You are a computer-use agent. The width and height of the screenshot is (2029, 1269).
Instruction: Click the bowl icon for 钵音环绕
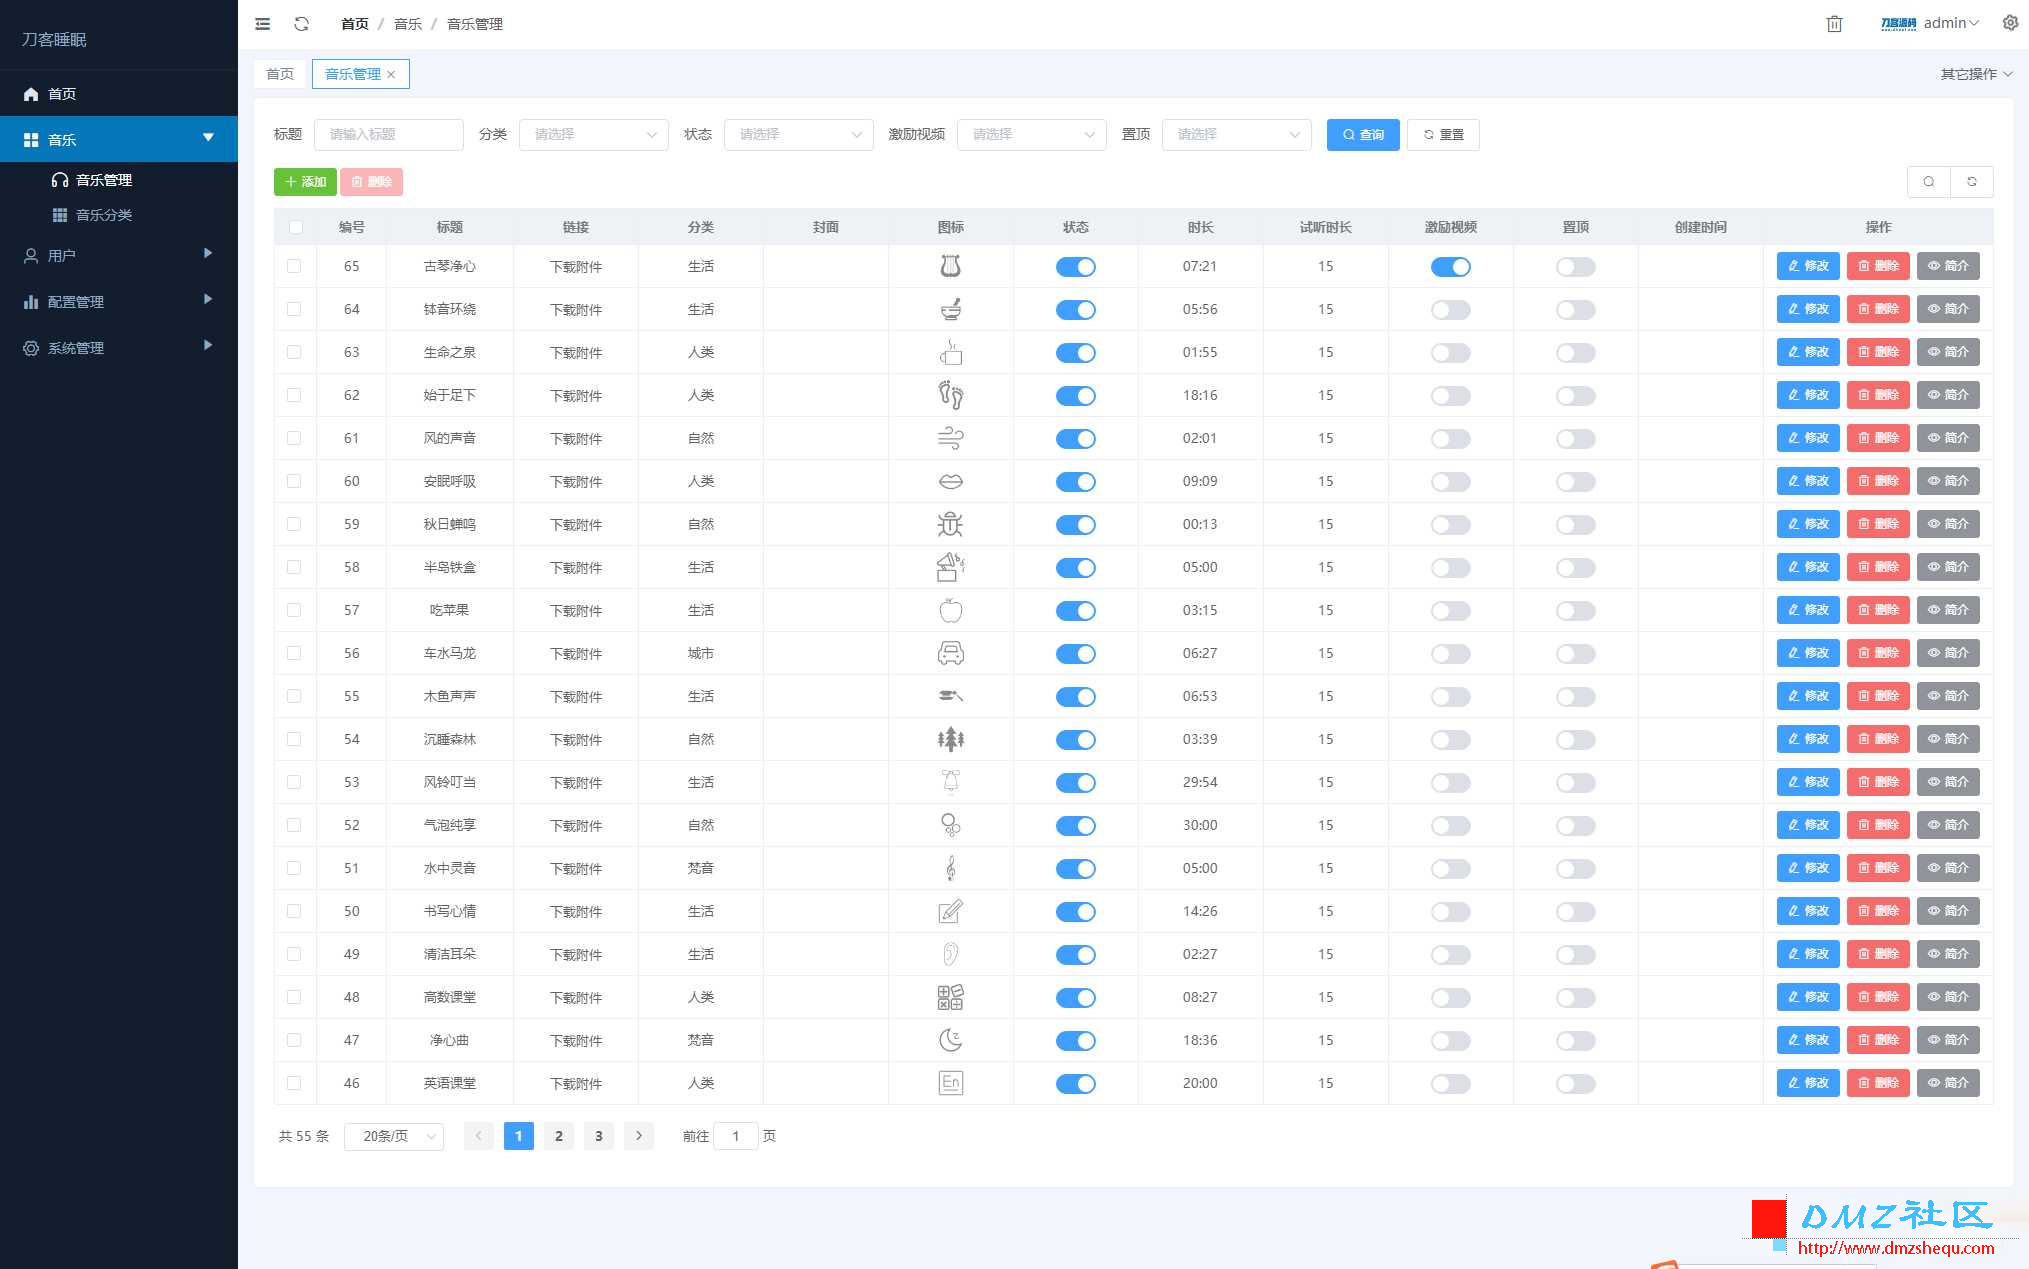coord(950,309)
